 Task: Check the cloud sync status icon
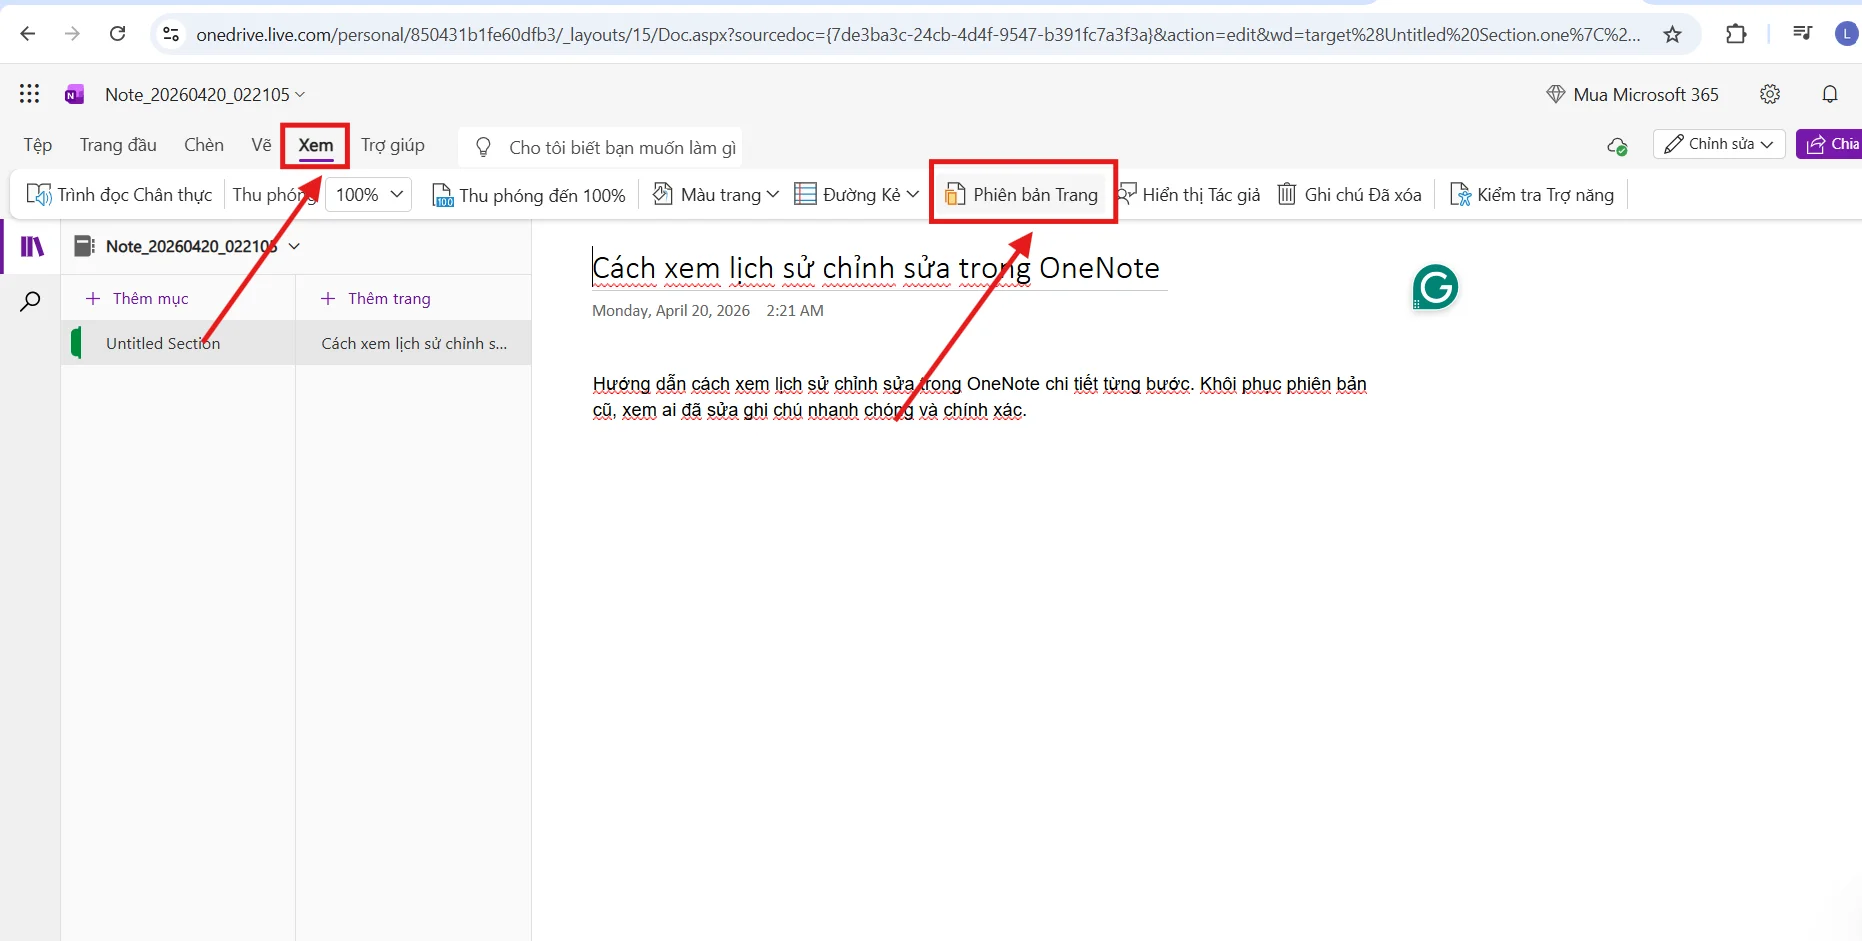pos(1617,146)
